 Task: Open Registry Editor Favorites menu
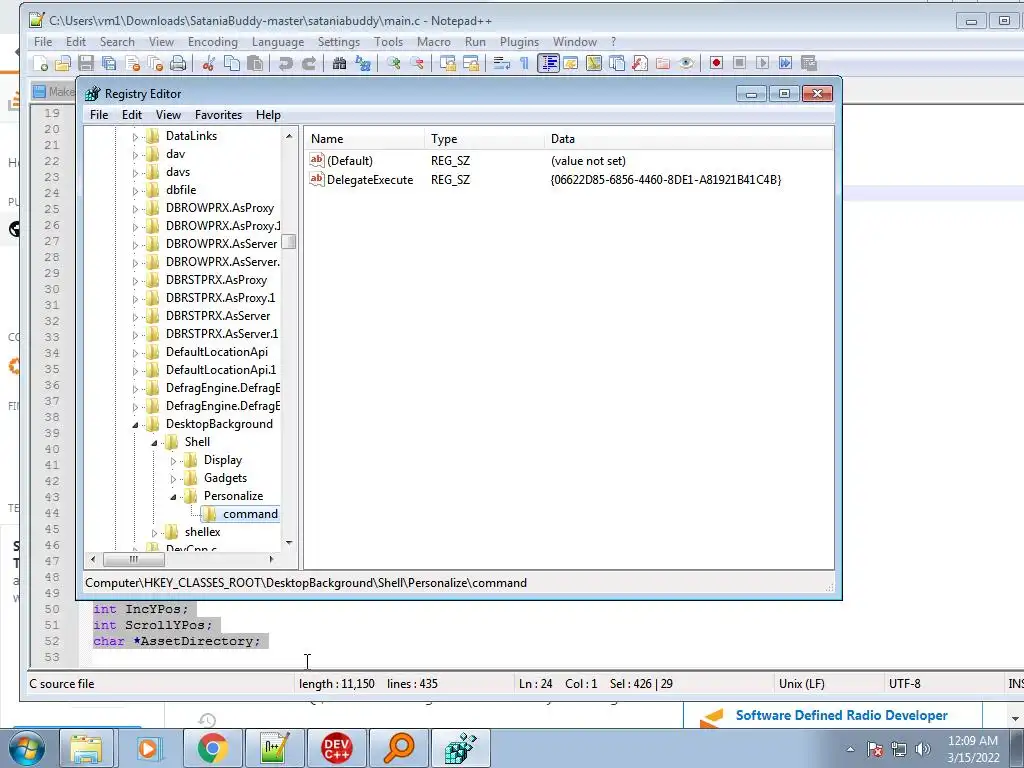[x=218, y=115]
